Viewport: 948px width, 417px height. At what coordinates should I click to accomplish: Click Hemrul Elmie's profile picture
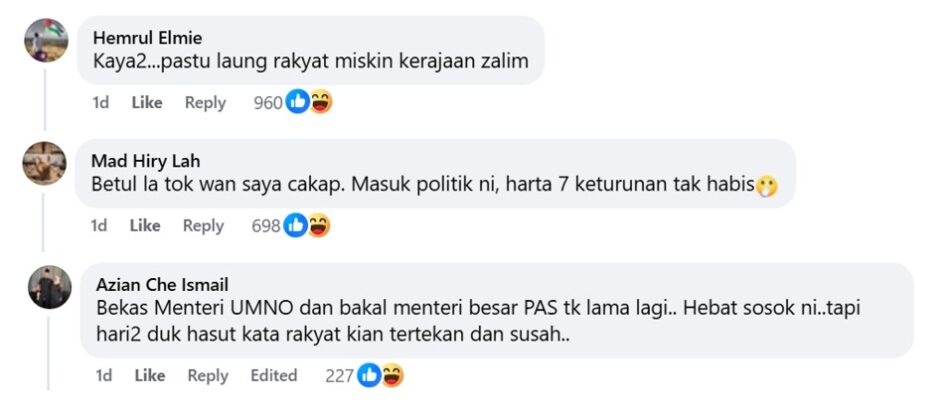tap(45, 41)
